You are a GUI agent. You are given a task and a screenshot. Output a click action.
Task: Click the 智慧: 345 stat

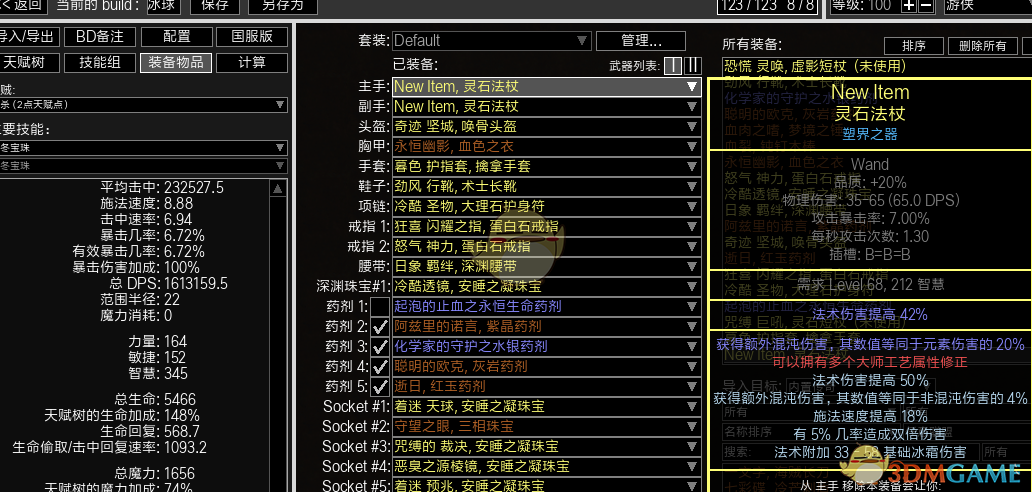pyautogui.click(x=158, y=374)
